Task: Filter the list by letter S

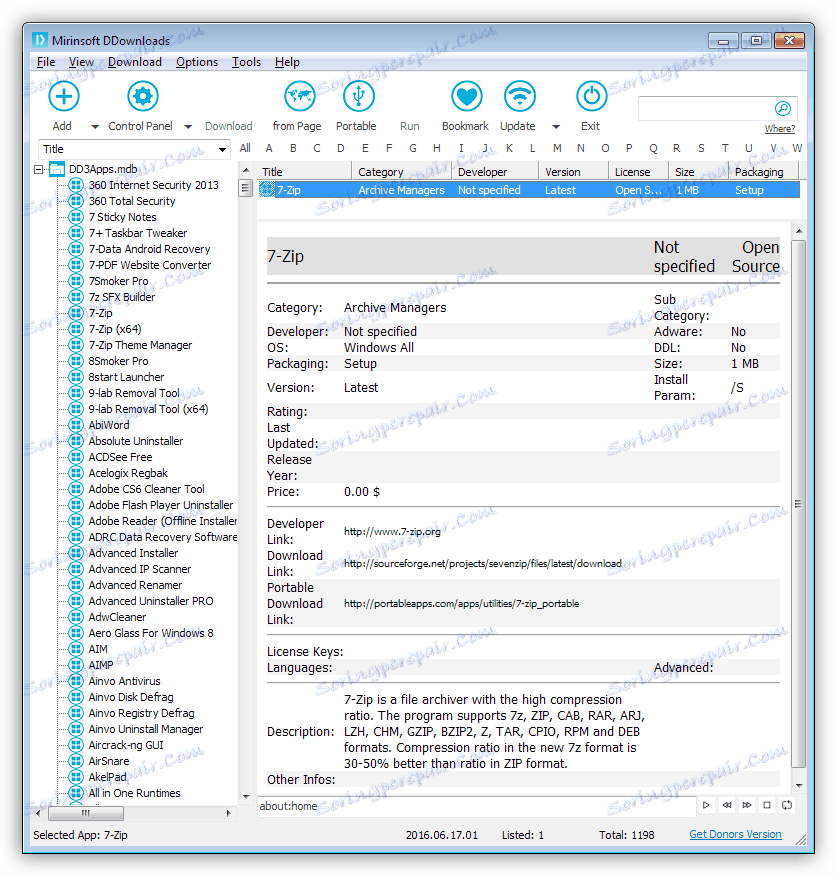Action: pyautogui.click(x=701, y=148)
